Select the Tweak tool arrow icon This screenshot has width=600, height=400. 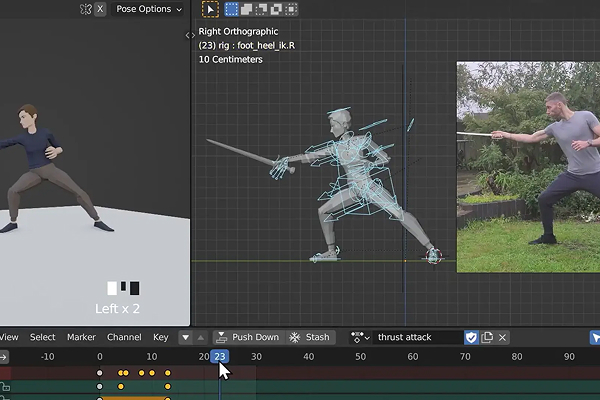pyautogui.click(x=210, y=9)
